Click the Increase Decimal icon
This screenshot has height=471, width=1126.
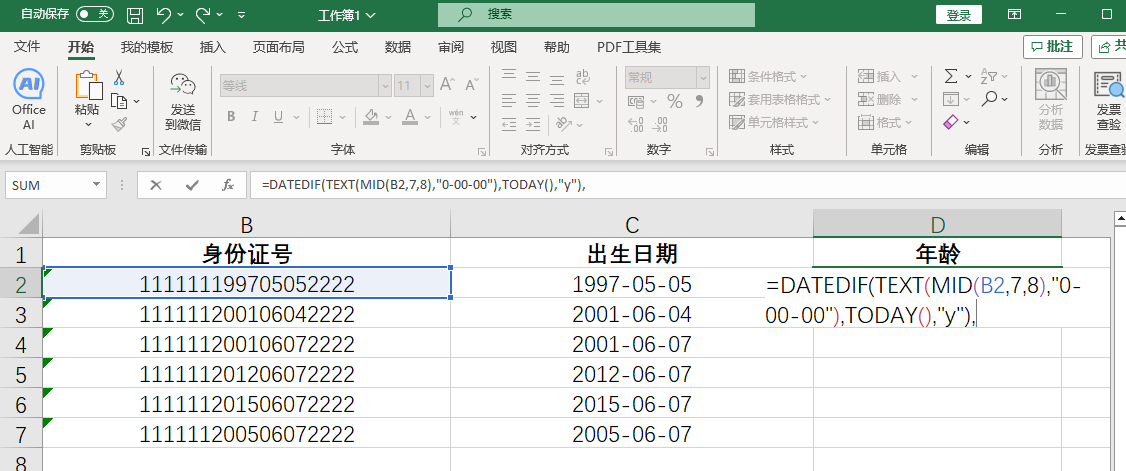tap(636, 124)
